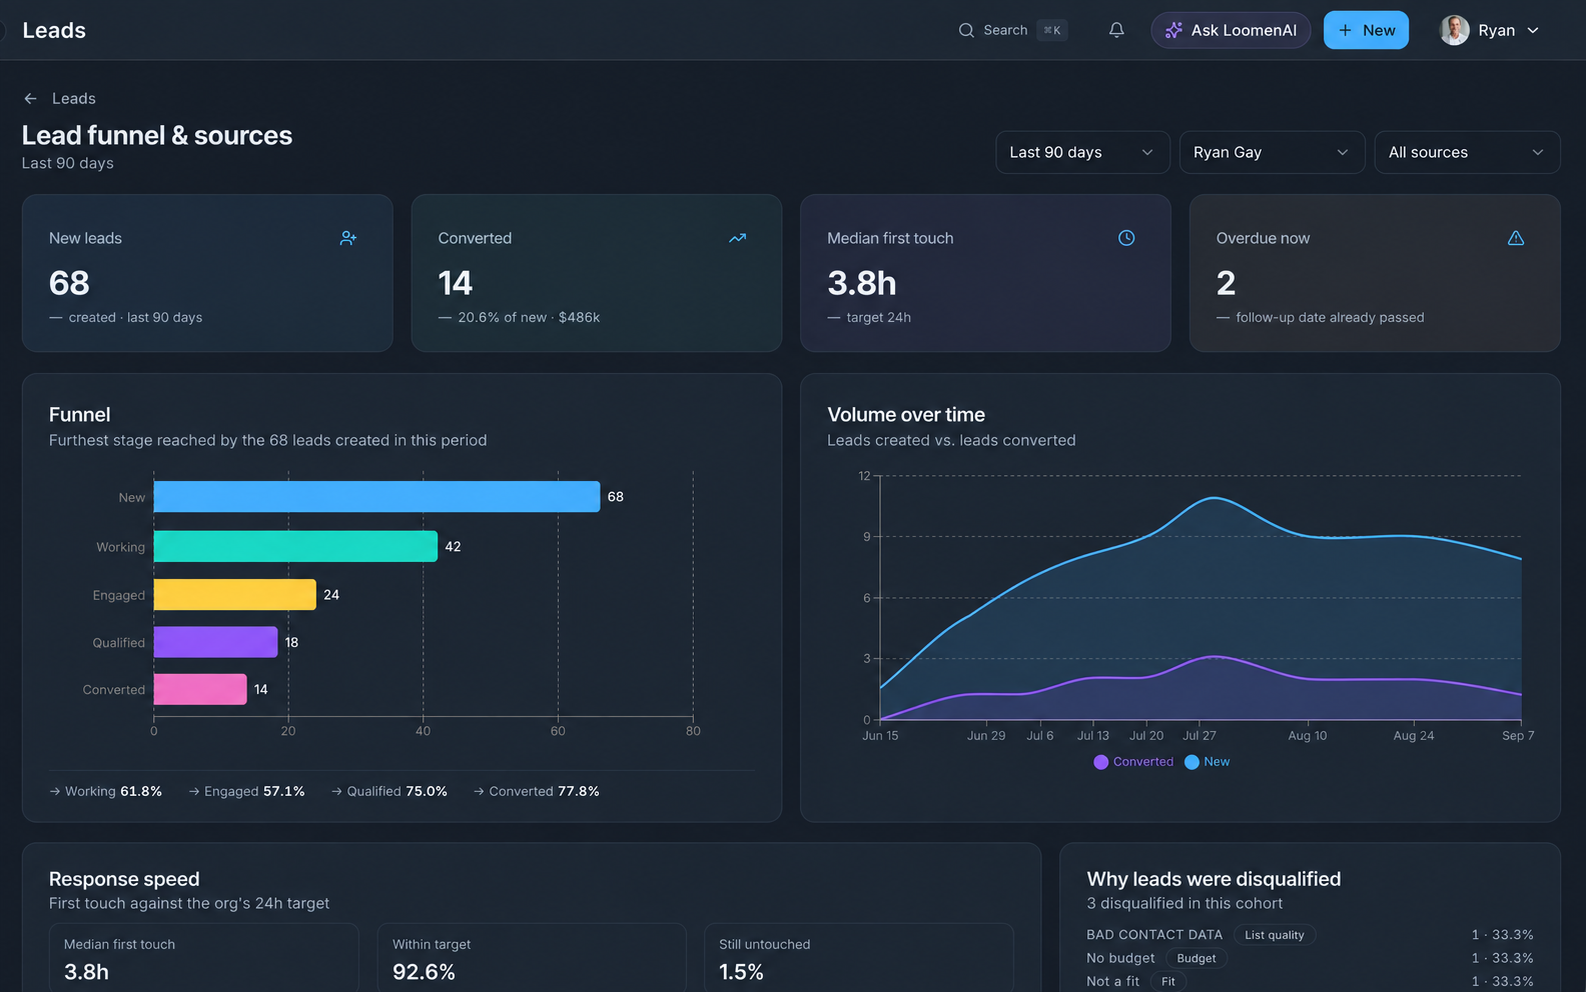Click the Leads breadcrumb link
The image size is (1586, 992).
coord(74,98)
